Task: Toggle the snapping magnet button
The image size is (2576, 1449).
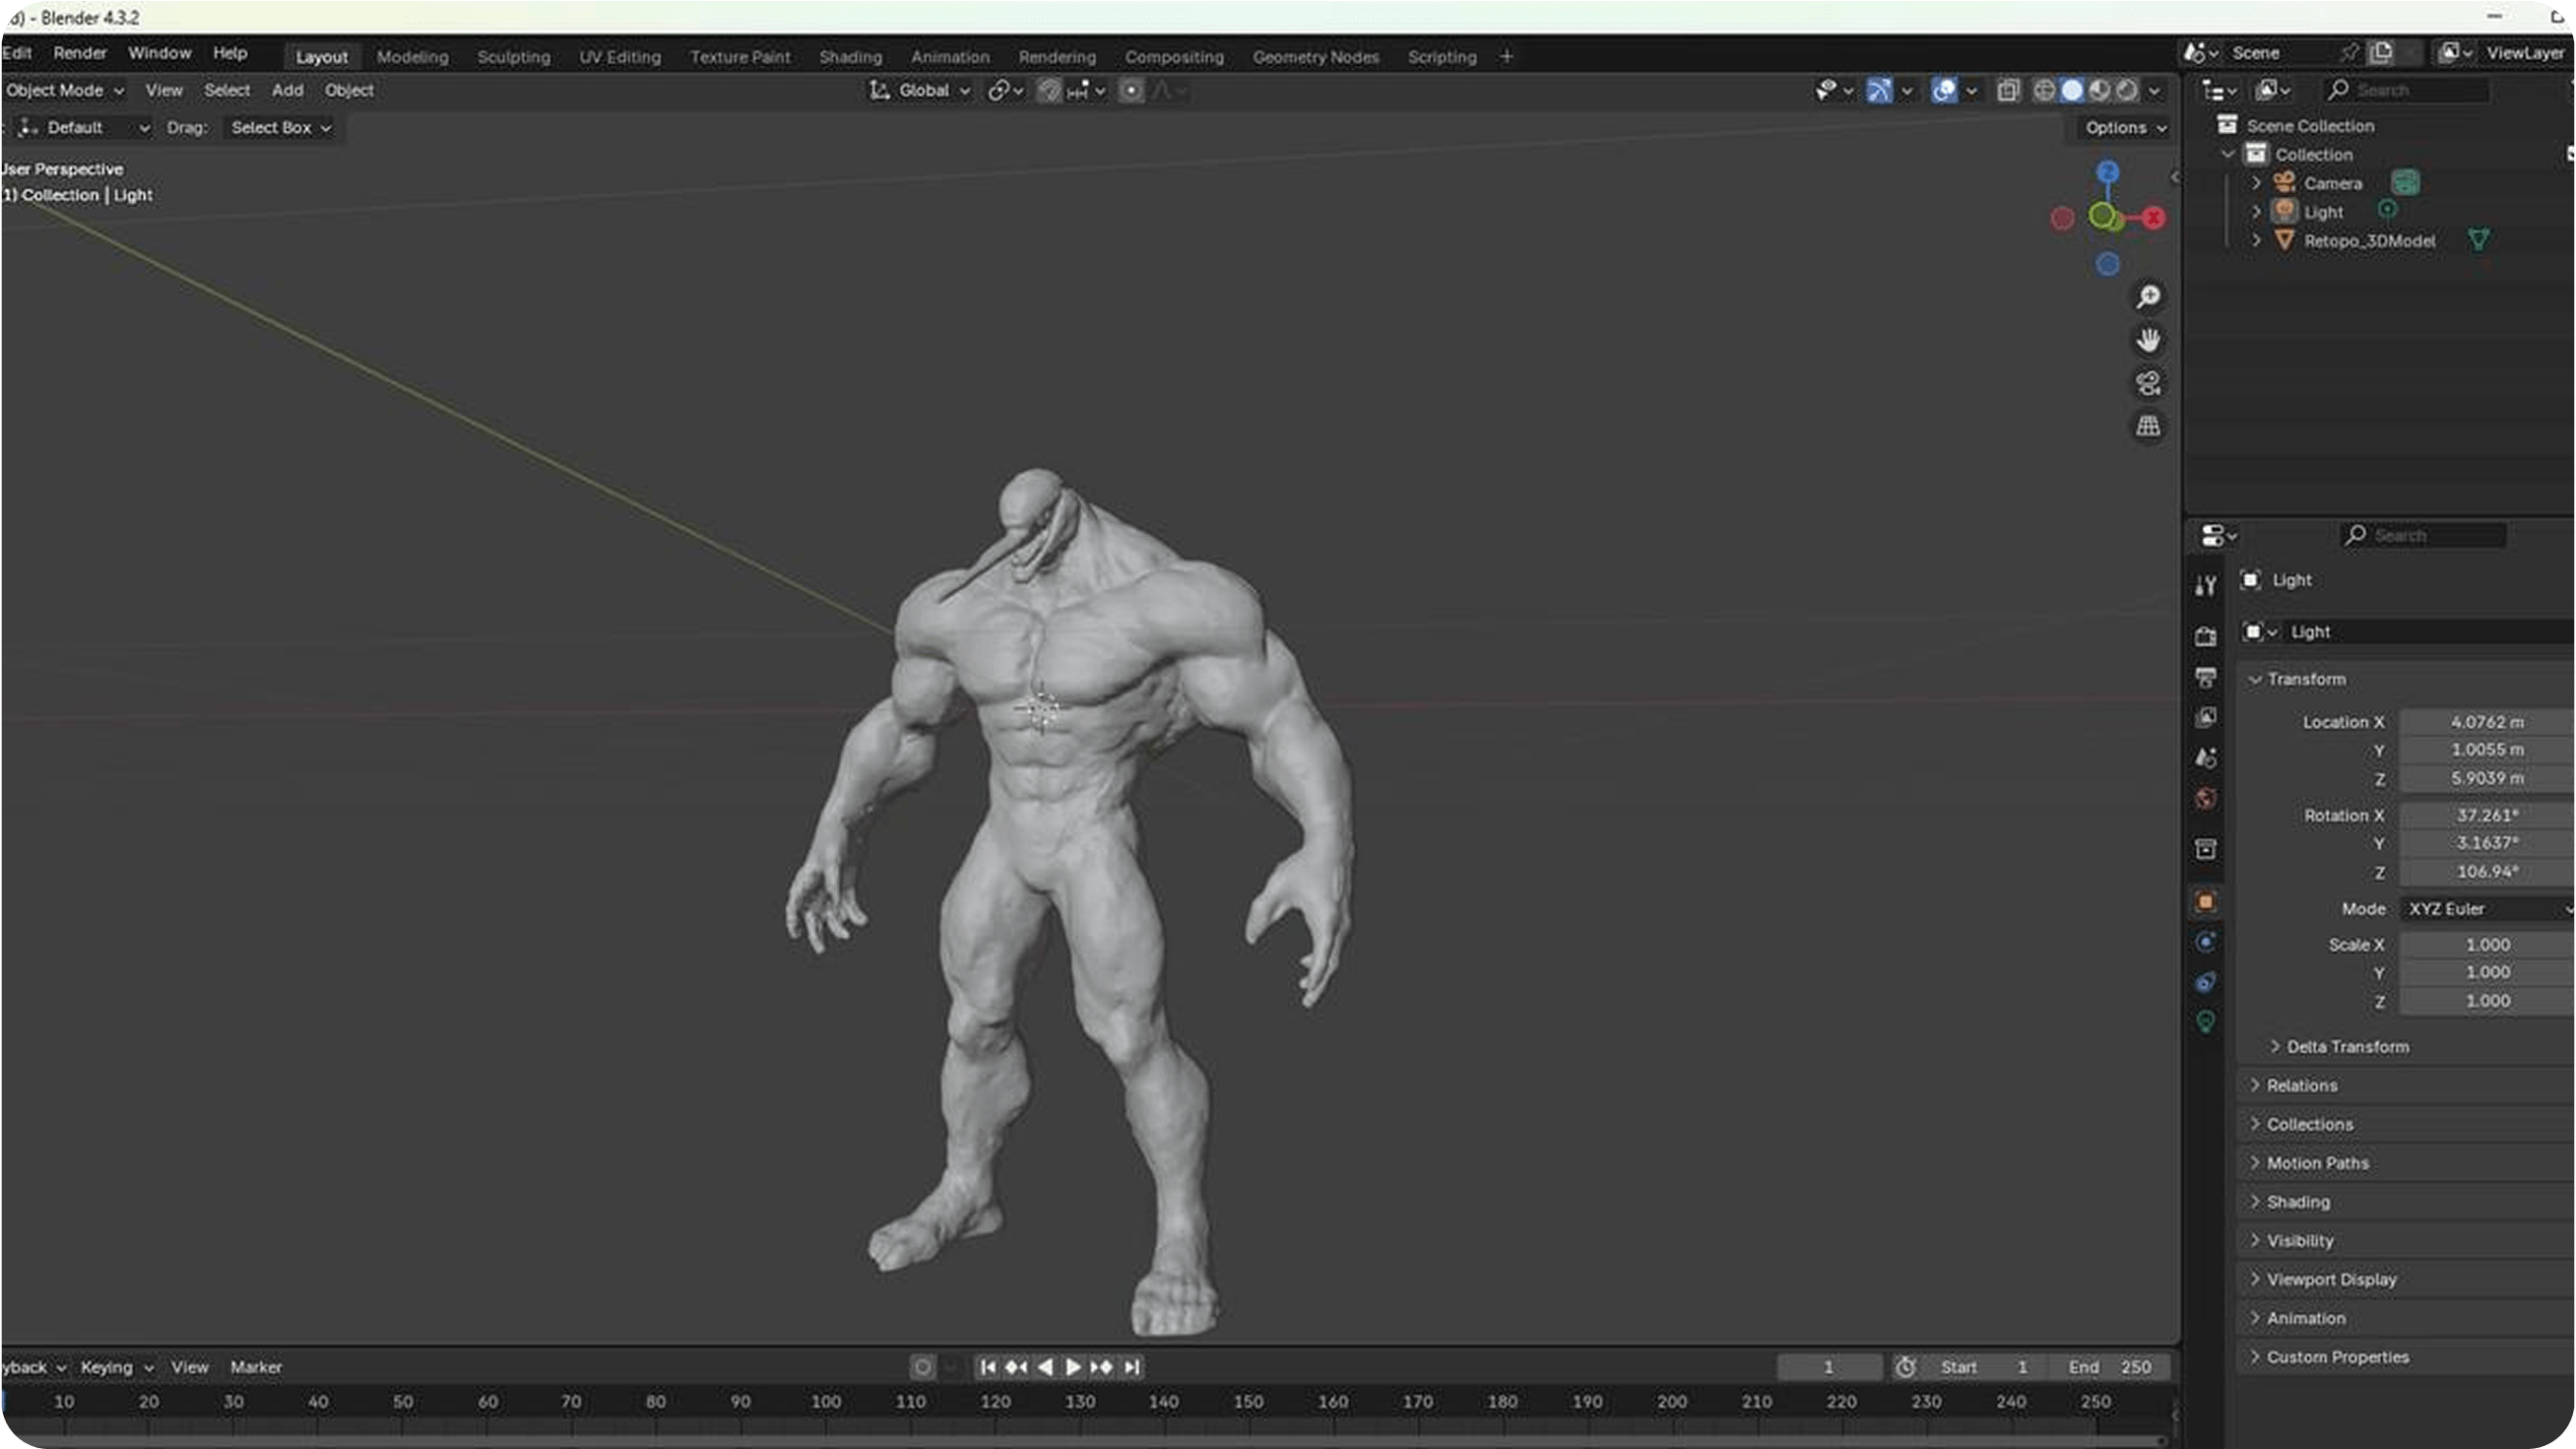Action: [x=1048, y=91]
